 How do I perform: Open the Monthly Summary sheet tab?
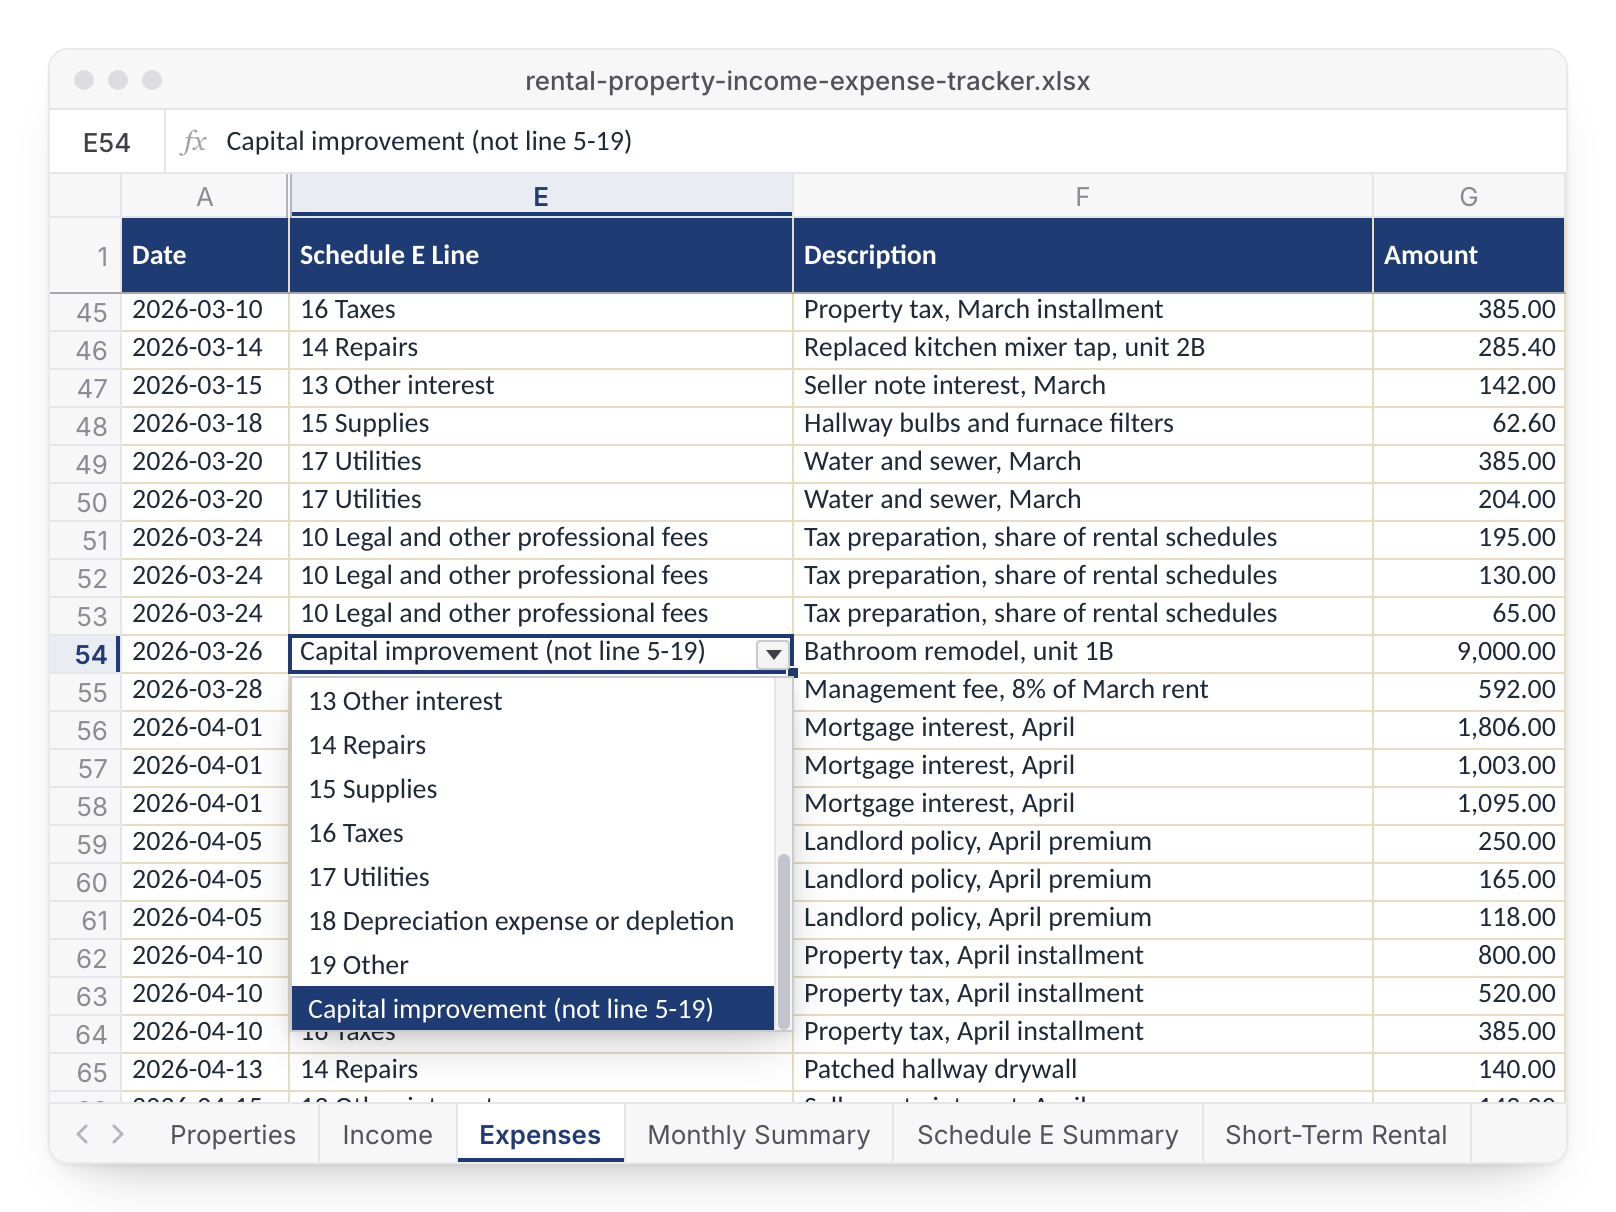pos(759,1134)
